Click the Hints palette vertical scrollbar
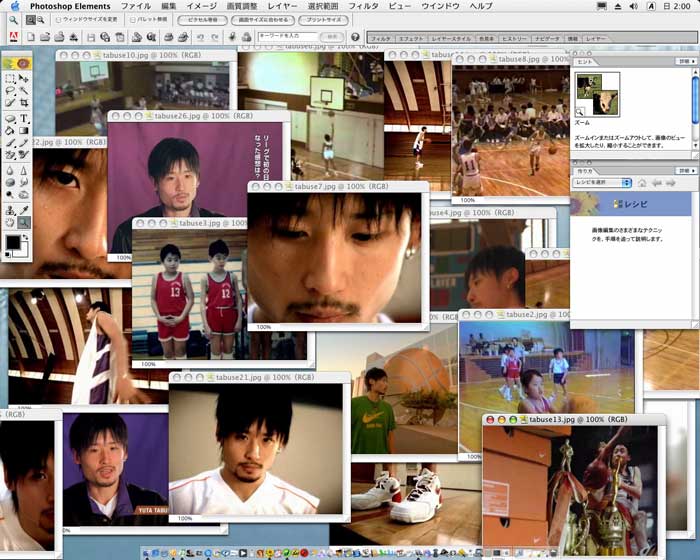This screenshot has width=700, height=560. coord(695,107)
